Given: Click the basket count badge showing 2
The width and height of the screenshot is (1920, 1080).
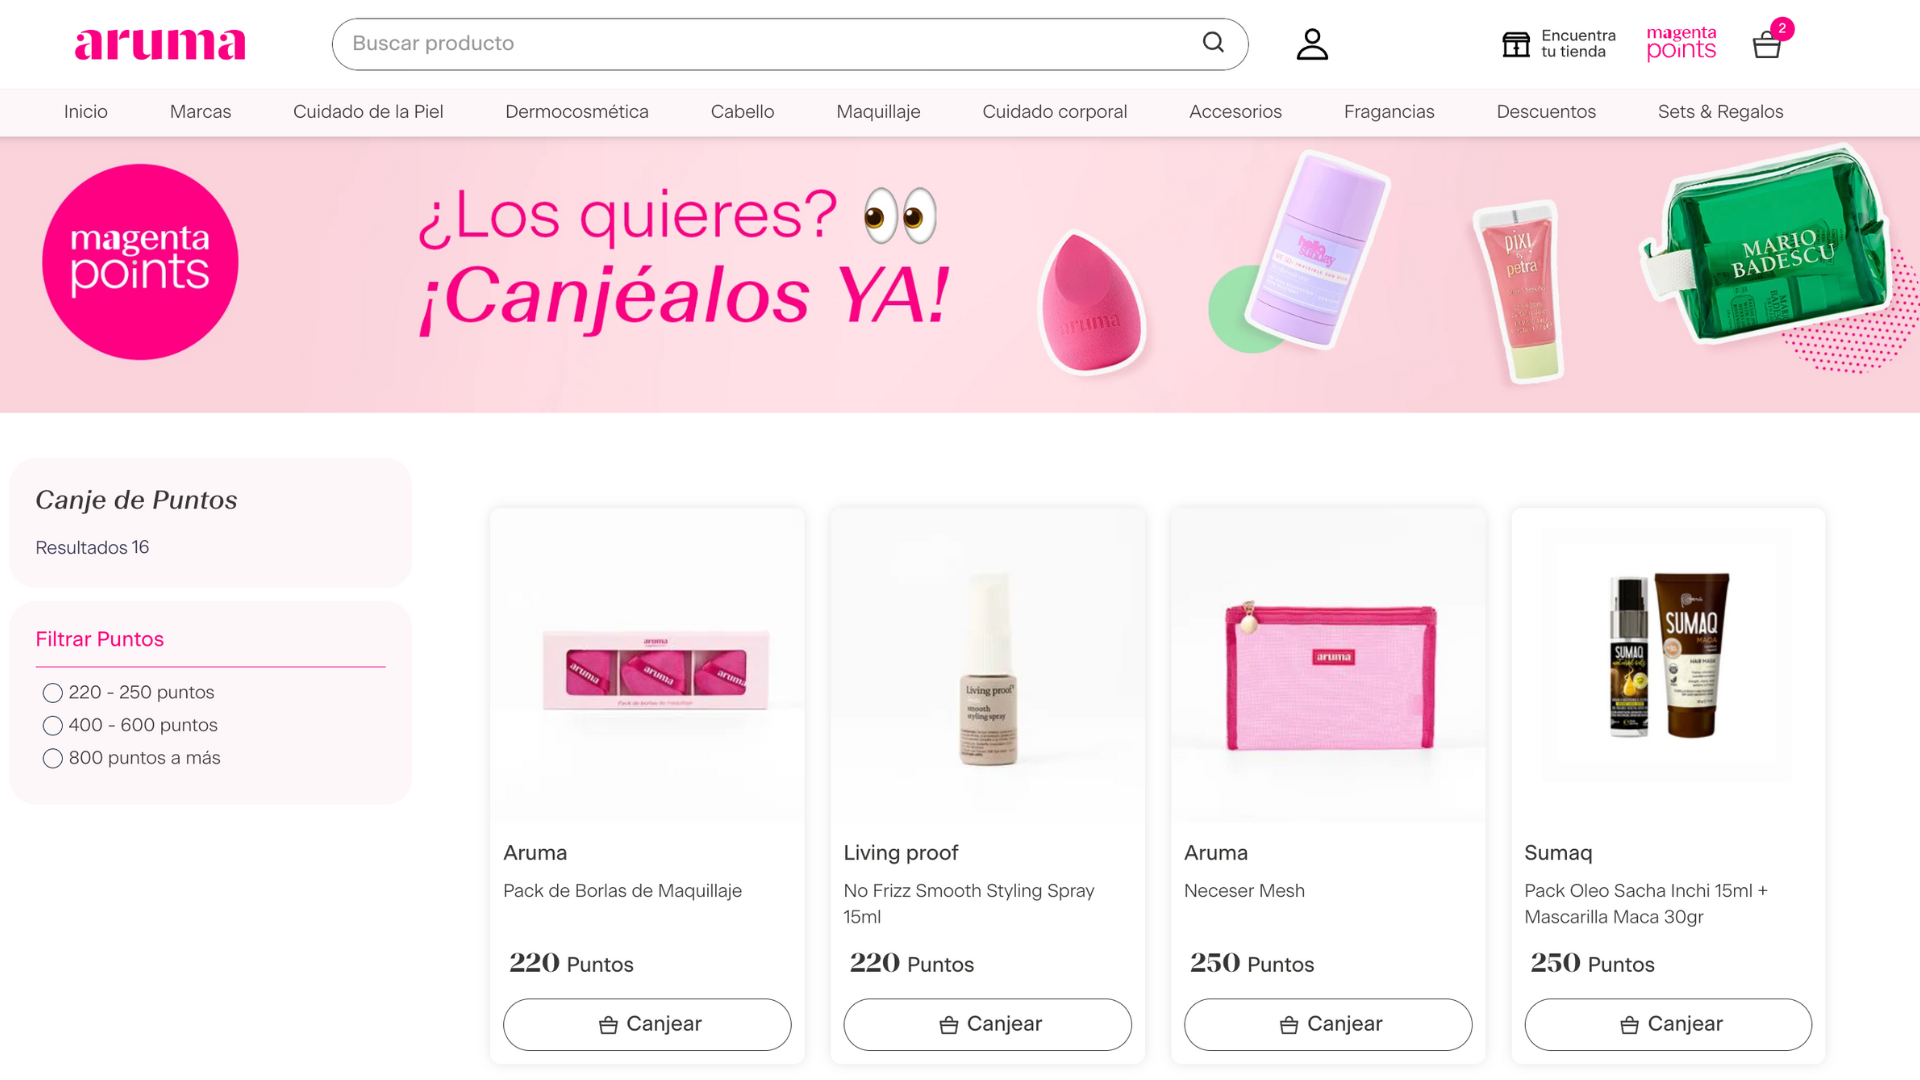Looking at the screenshot, I should point(1782,29).
